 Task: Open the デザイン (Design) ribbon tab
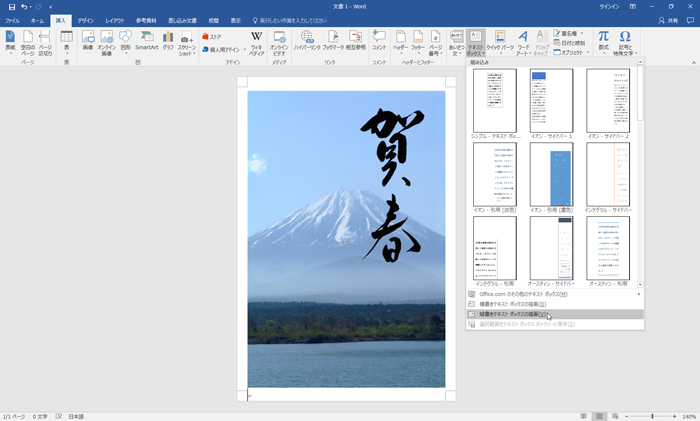[86, 20]
